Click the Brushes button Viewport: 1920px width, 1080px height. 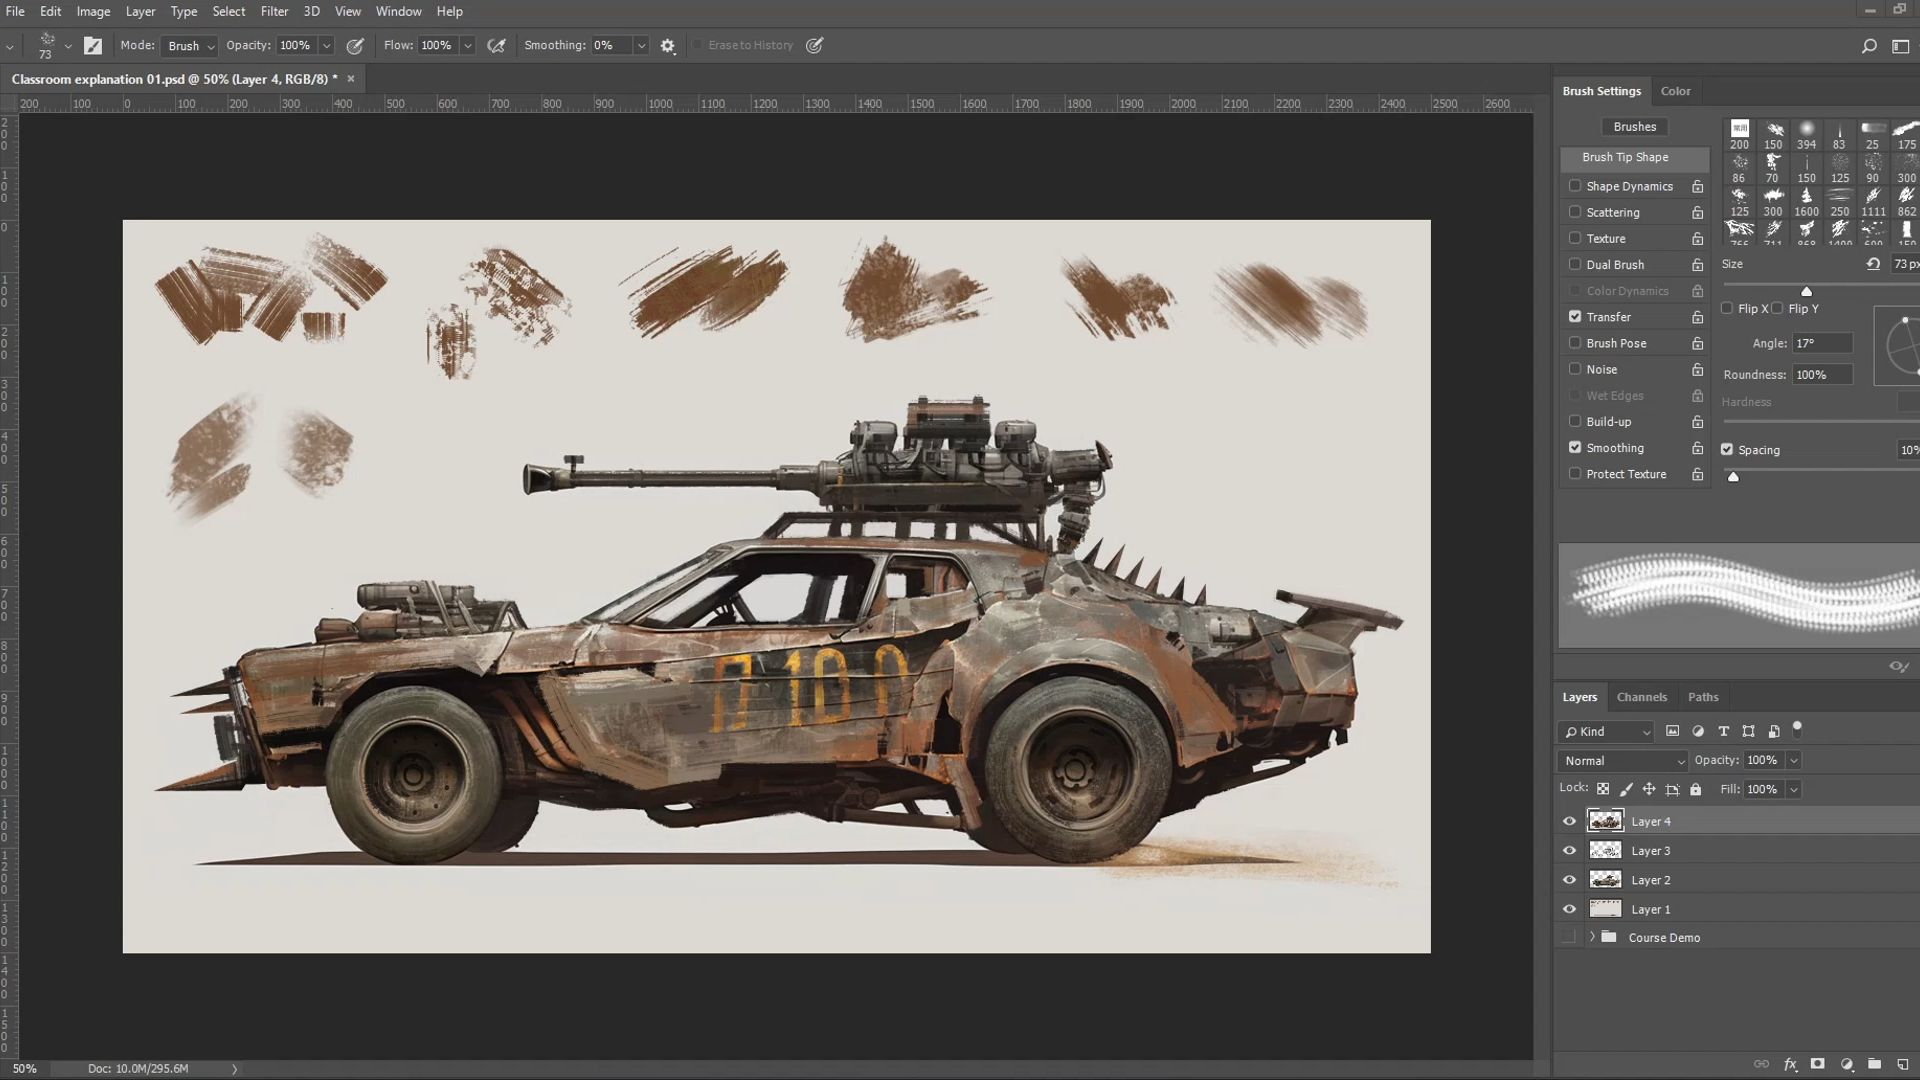1635,127
